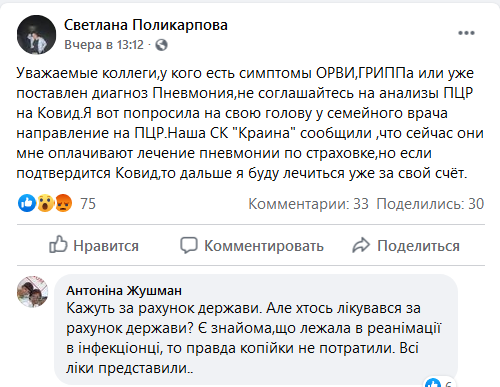Click the public globe privacy icon
Viewport: 500px width, 387px height.
[x=161, y=45]
